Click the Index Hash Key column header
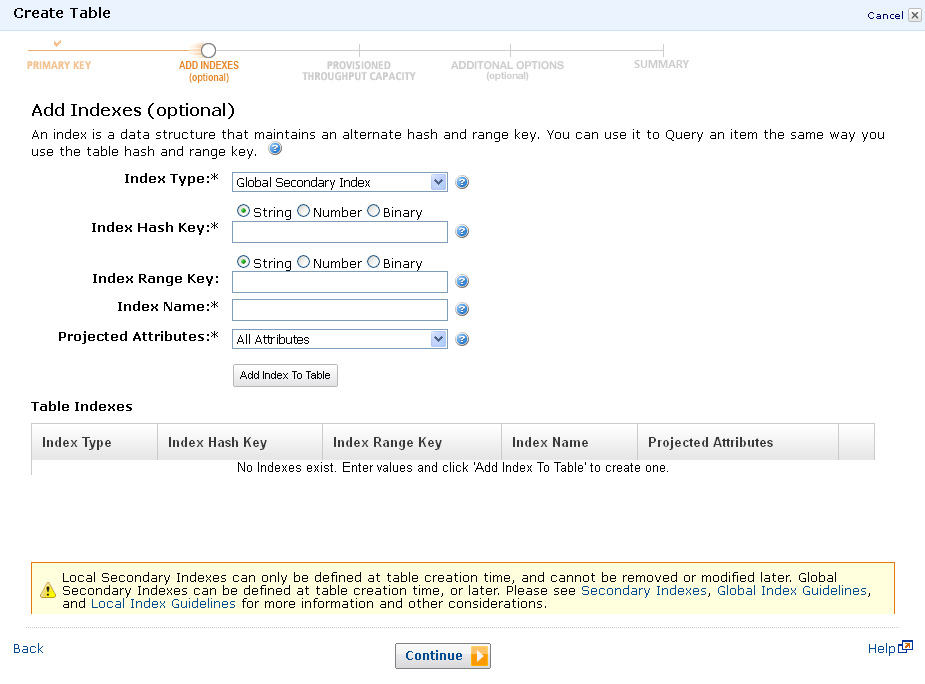Image resolution: width=925 pixels, height=684 pixels. tap(240, 442)
